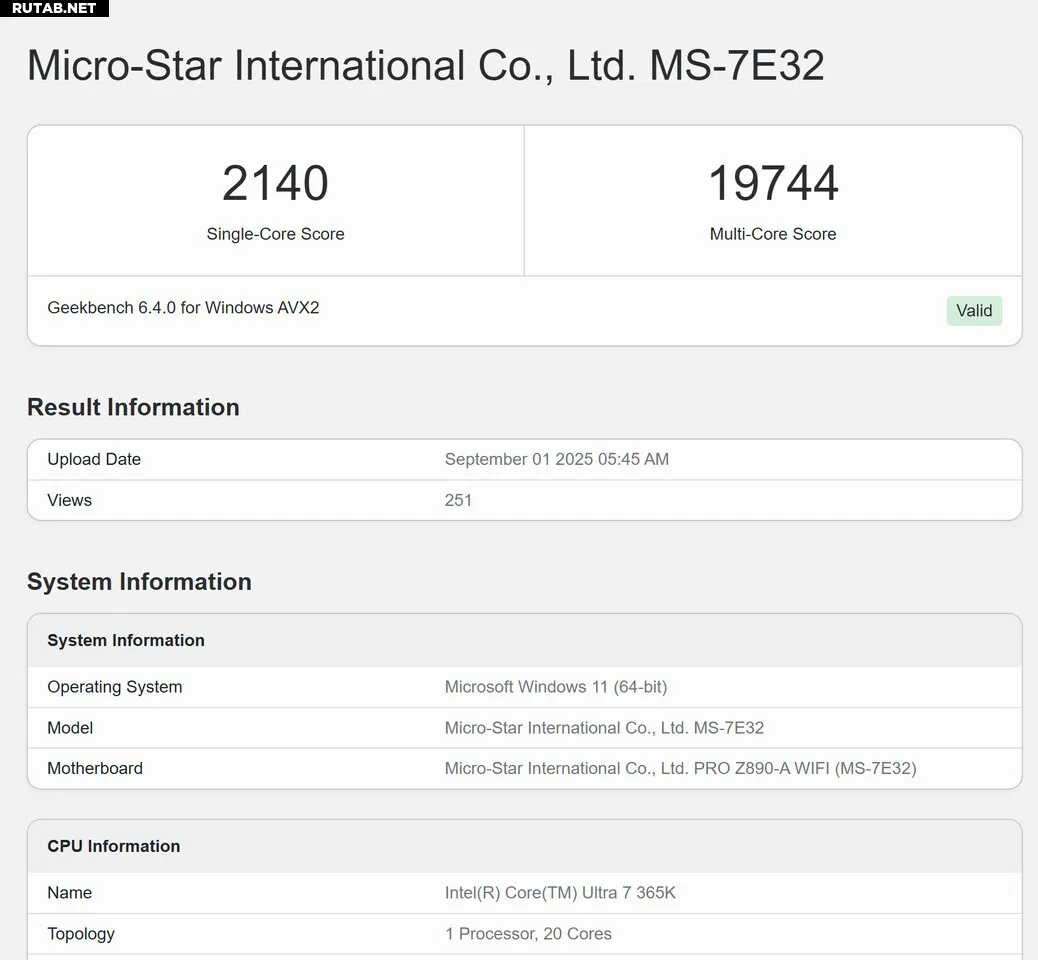Screen dimensions: 1038x960
Task: Click the Views label
Action: click(70, 501)
